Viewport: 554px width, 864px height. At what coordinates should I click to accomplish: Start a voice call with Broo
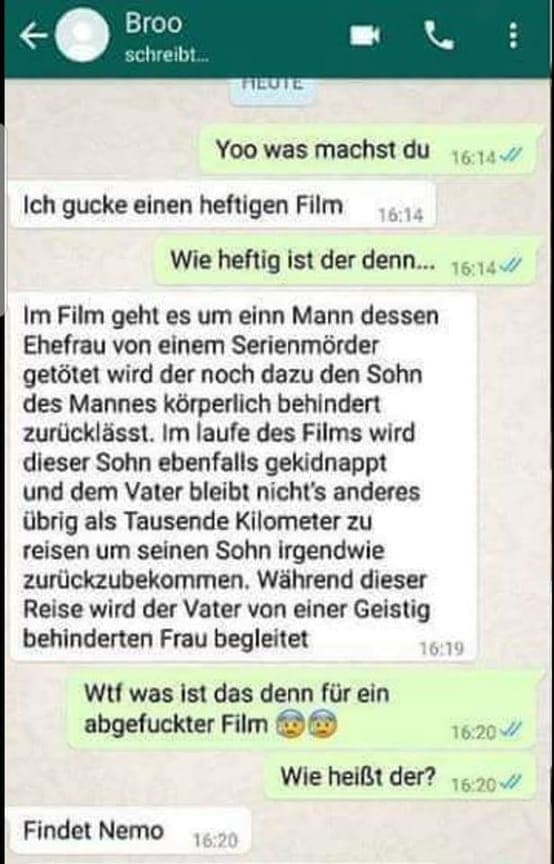tap(439, 36)
